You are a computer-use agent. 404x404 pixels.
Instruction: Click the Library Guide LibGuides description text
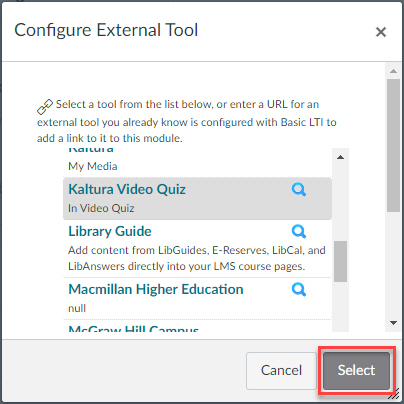[197, 258]
